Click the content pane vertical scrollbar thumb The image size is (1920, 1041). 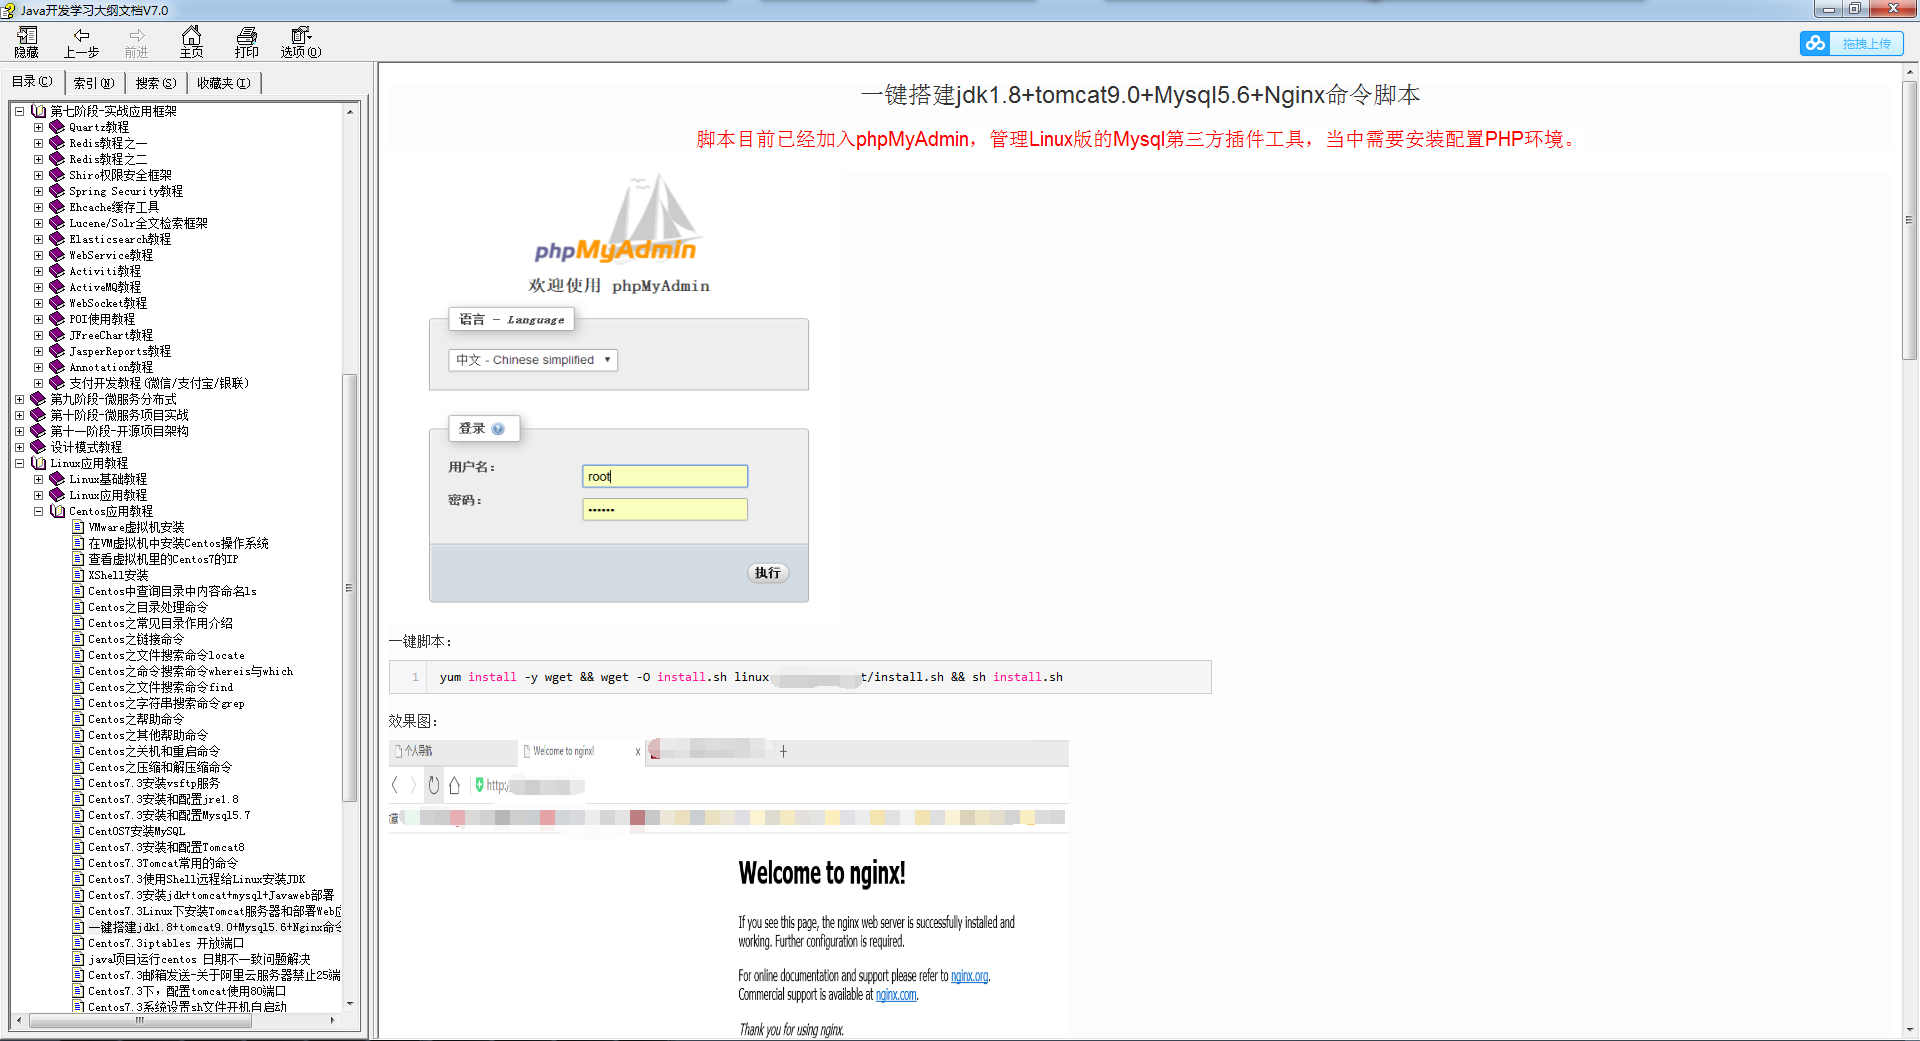pos(1909,220)
